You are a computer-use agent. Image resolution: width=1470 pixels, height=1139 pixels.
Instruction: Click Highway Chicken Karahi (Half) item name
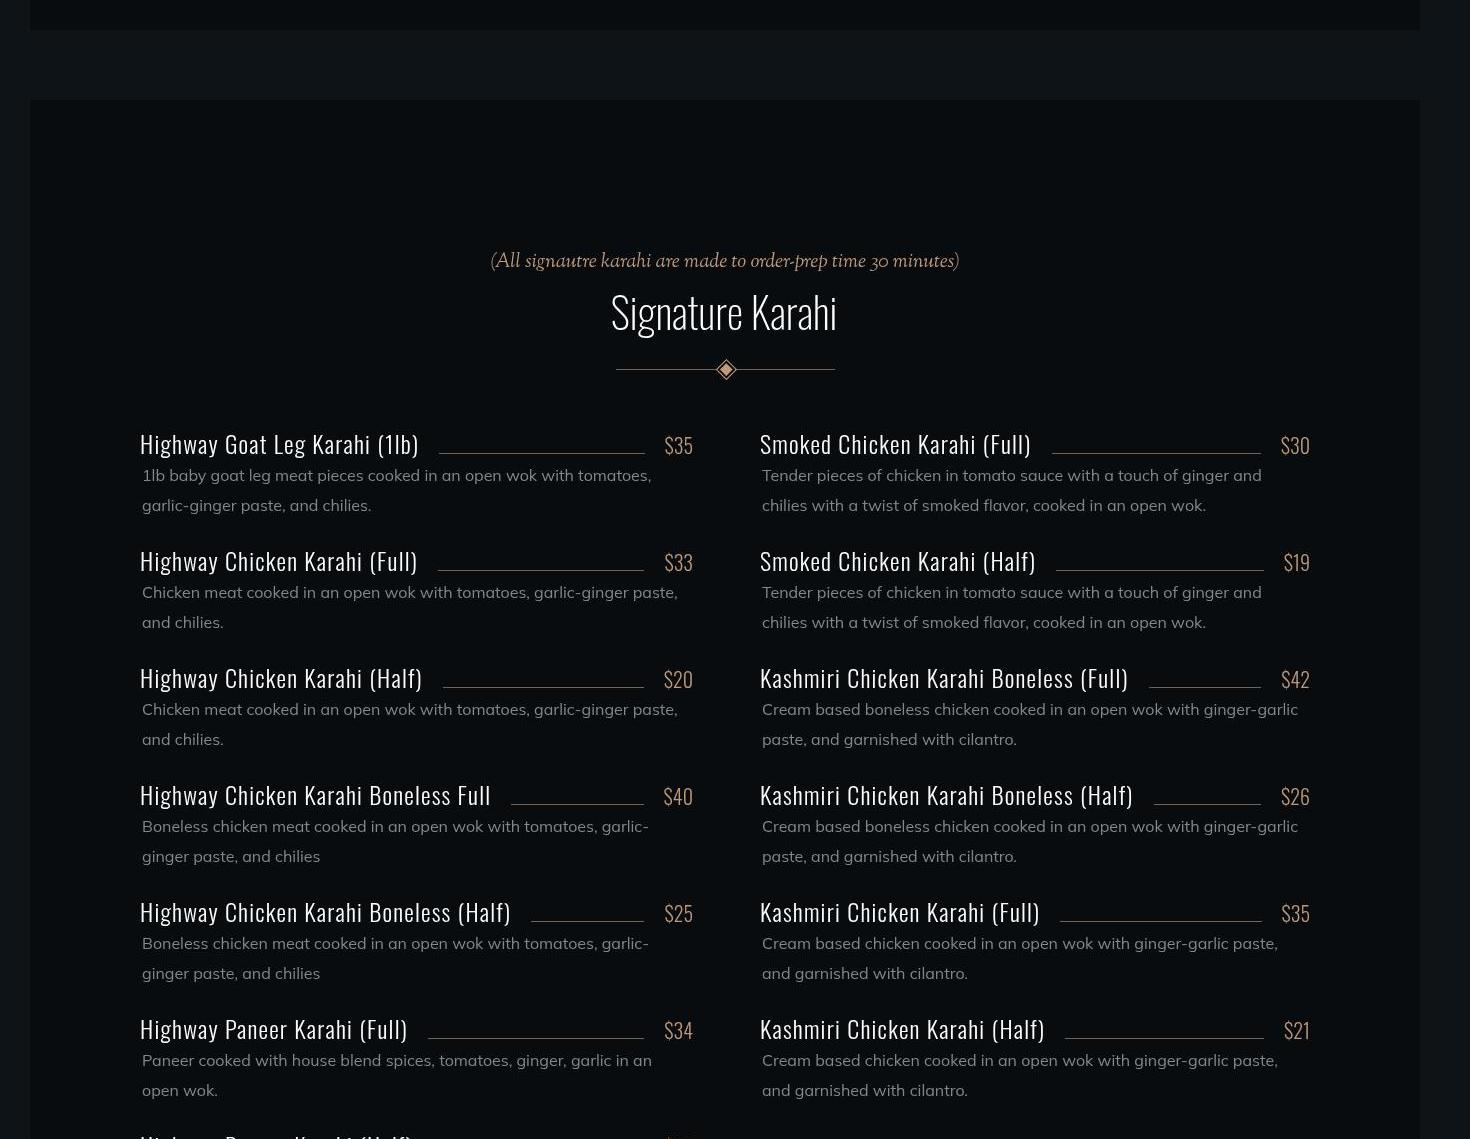[x=281, y=678]
